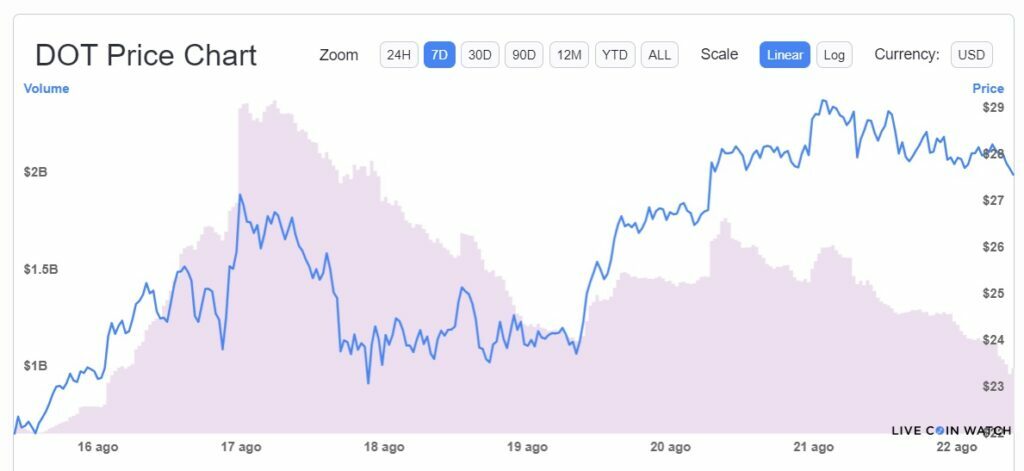Set zoom range to 30D
The height and width of the screenshot is (471, 1024).
tap(480, 55)
